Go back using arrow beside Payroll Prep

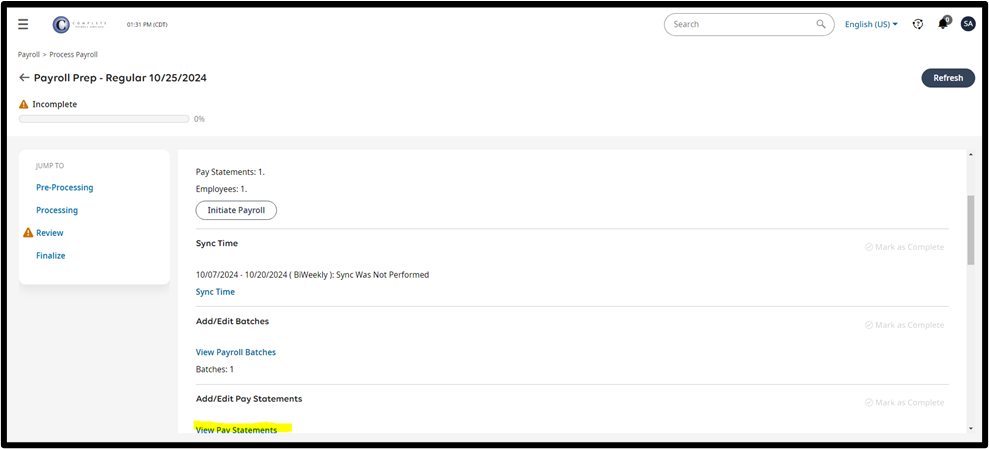(x=24, y=78)
